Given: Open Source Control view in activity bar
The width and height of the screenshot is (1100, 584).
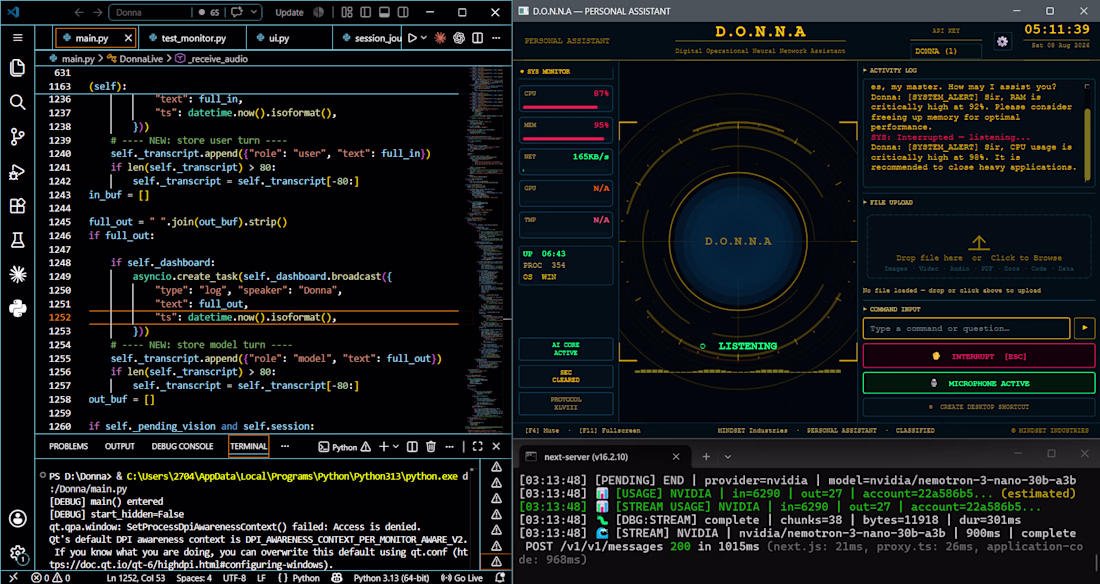Looking at the screenshot, I should [x=18, y=136].
